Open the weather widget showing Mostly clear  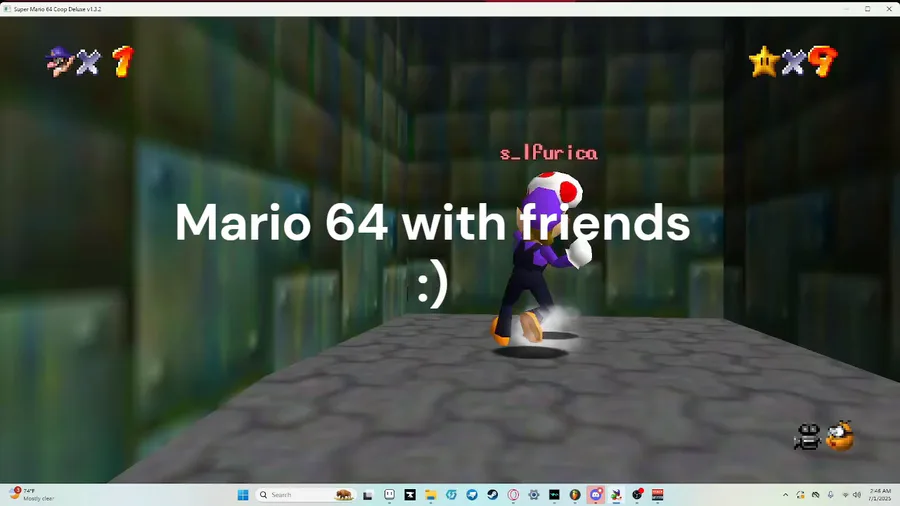click(32, 495)
